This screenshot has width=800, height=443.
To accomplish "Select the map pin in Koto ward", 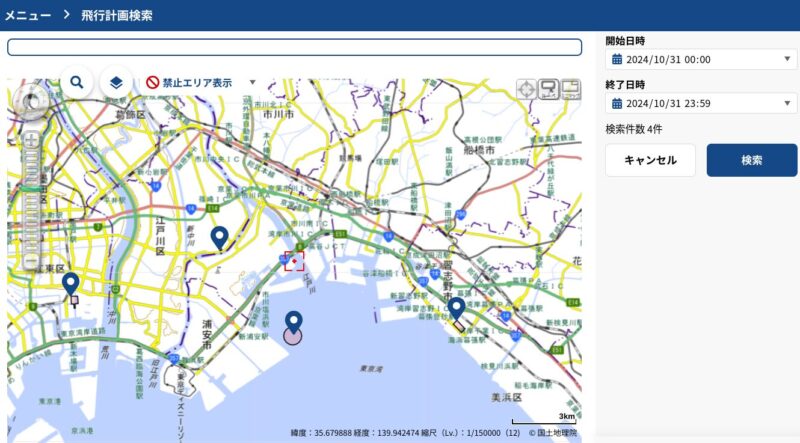I will (x=71, y=283).
